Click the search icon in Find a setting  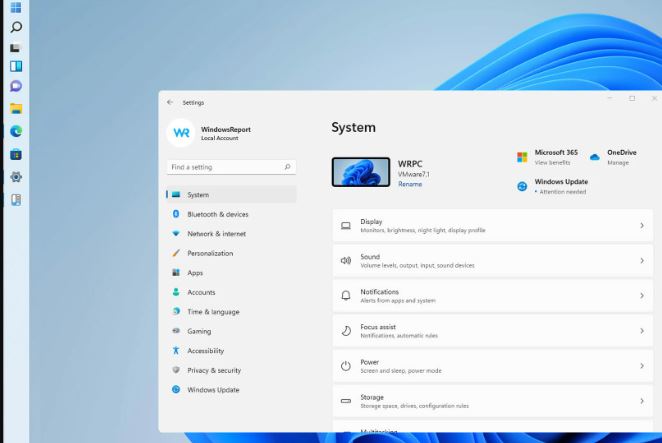click(x=288, y=167)
